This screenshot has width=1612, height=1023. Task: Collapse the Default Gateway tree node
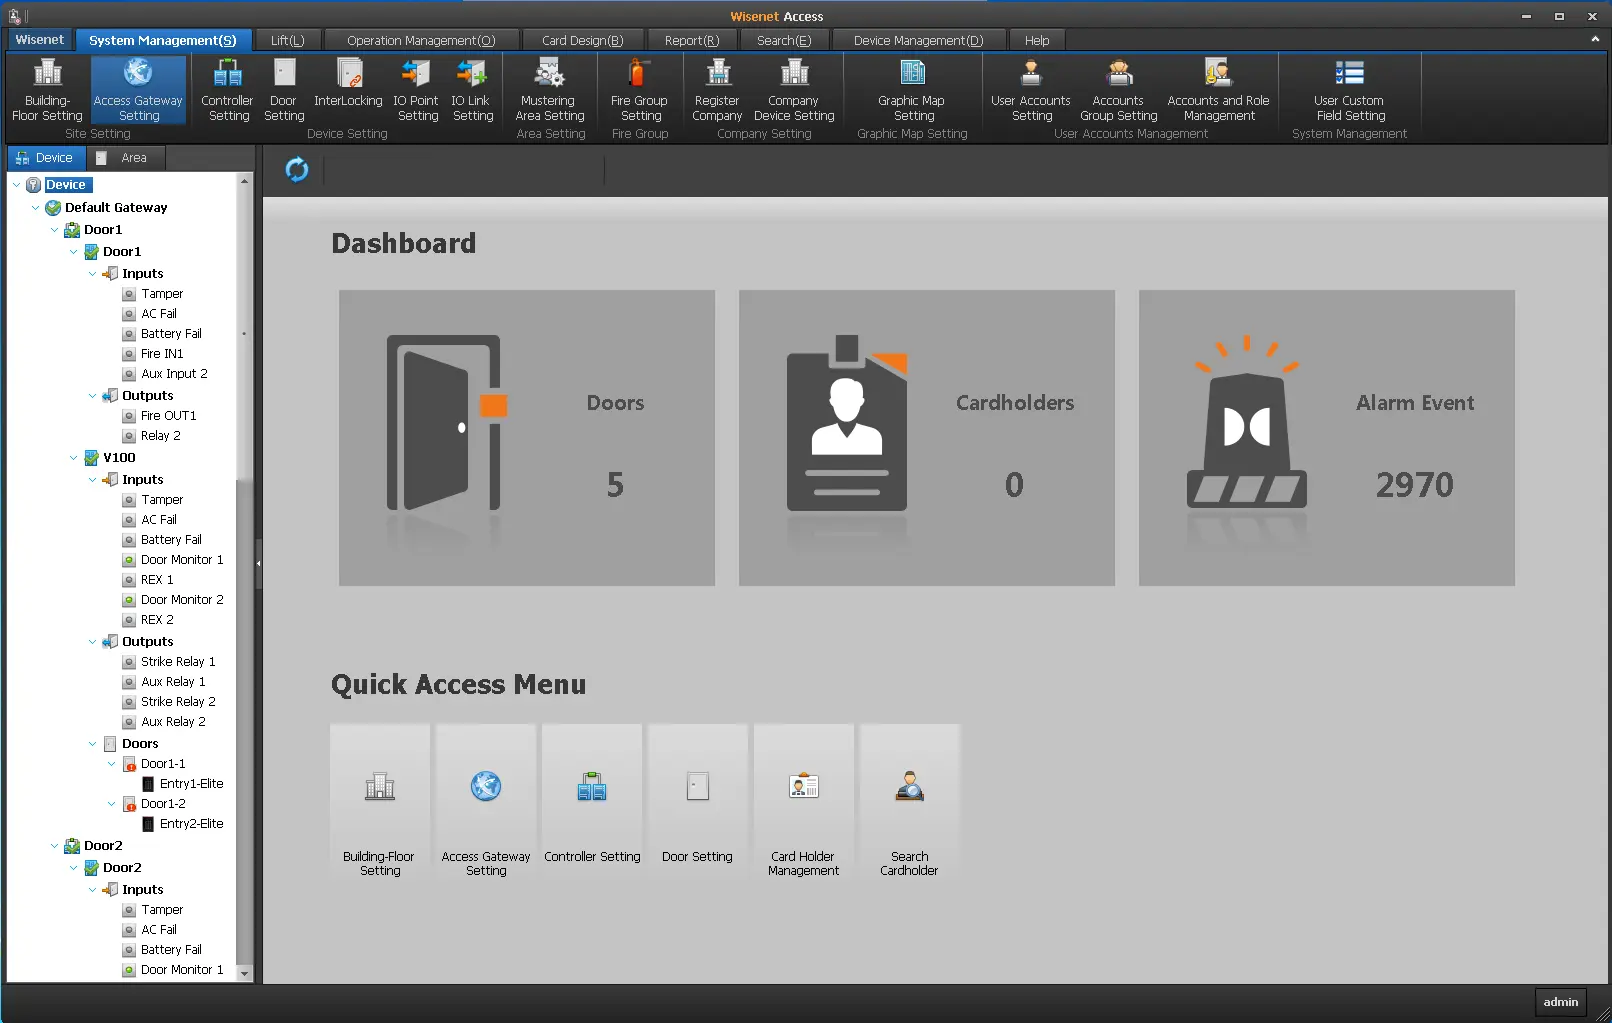click(x=36, y=208)
